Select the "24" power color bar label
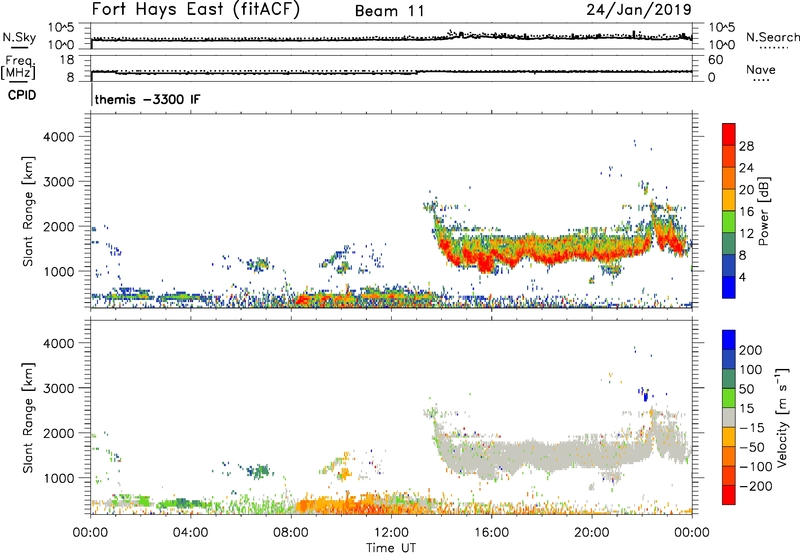This screenshot has height=554, width=800. 746,168
